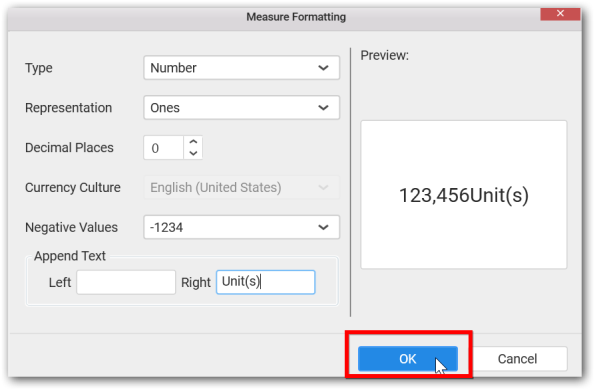This screenshot has height=390, width=595.
Task: Focus the Decimal Places number field
Action: [164, 148]
